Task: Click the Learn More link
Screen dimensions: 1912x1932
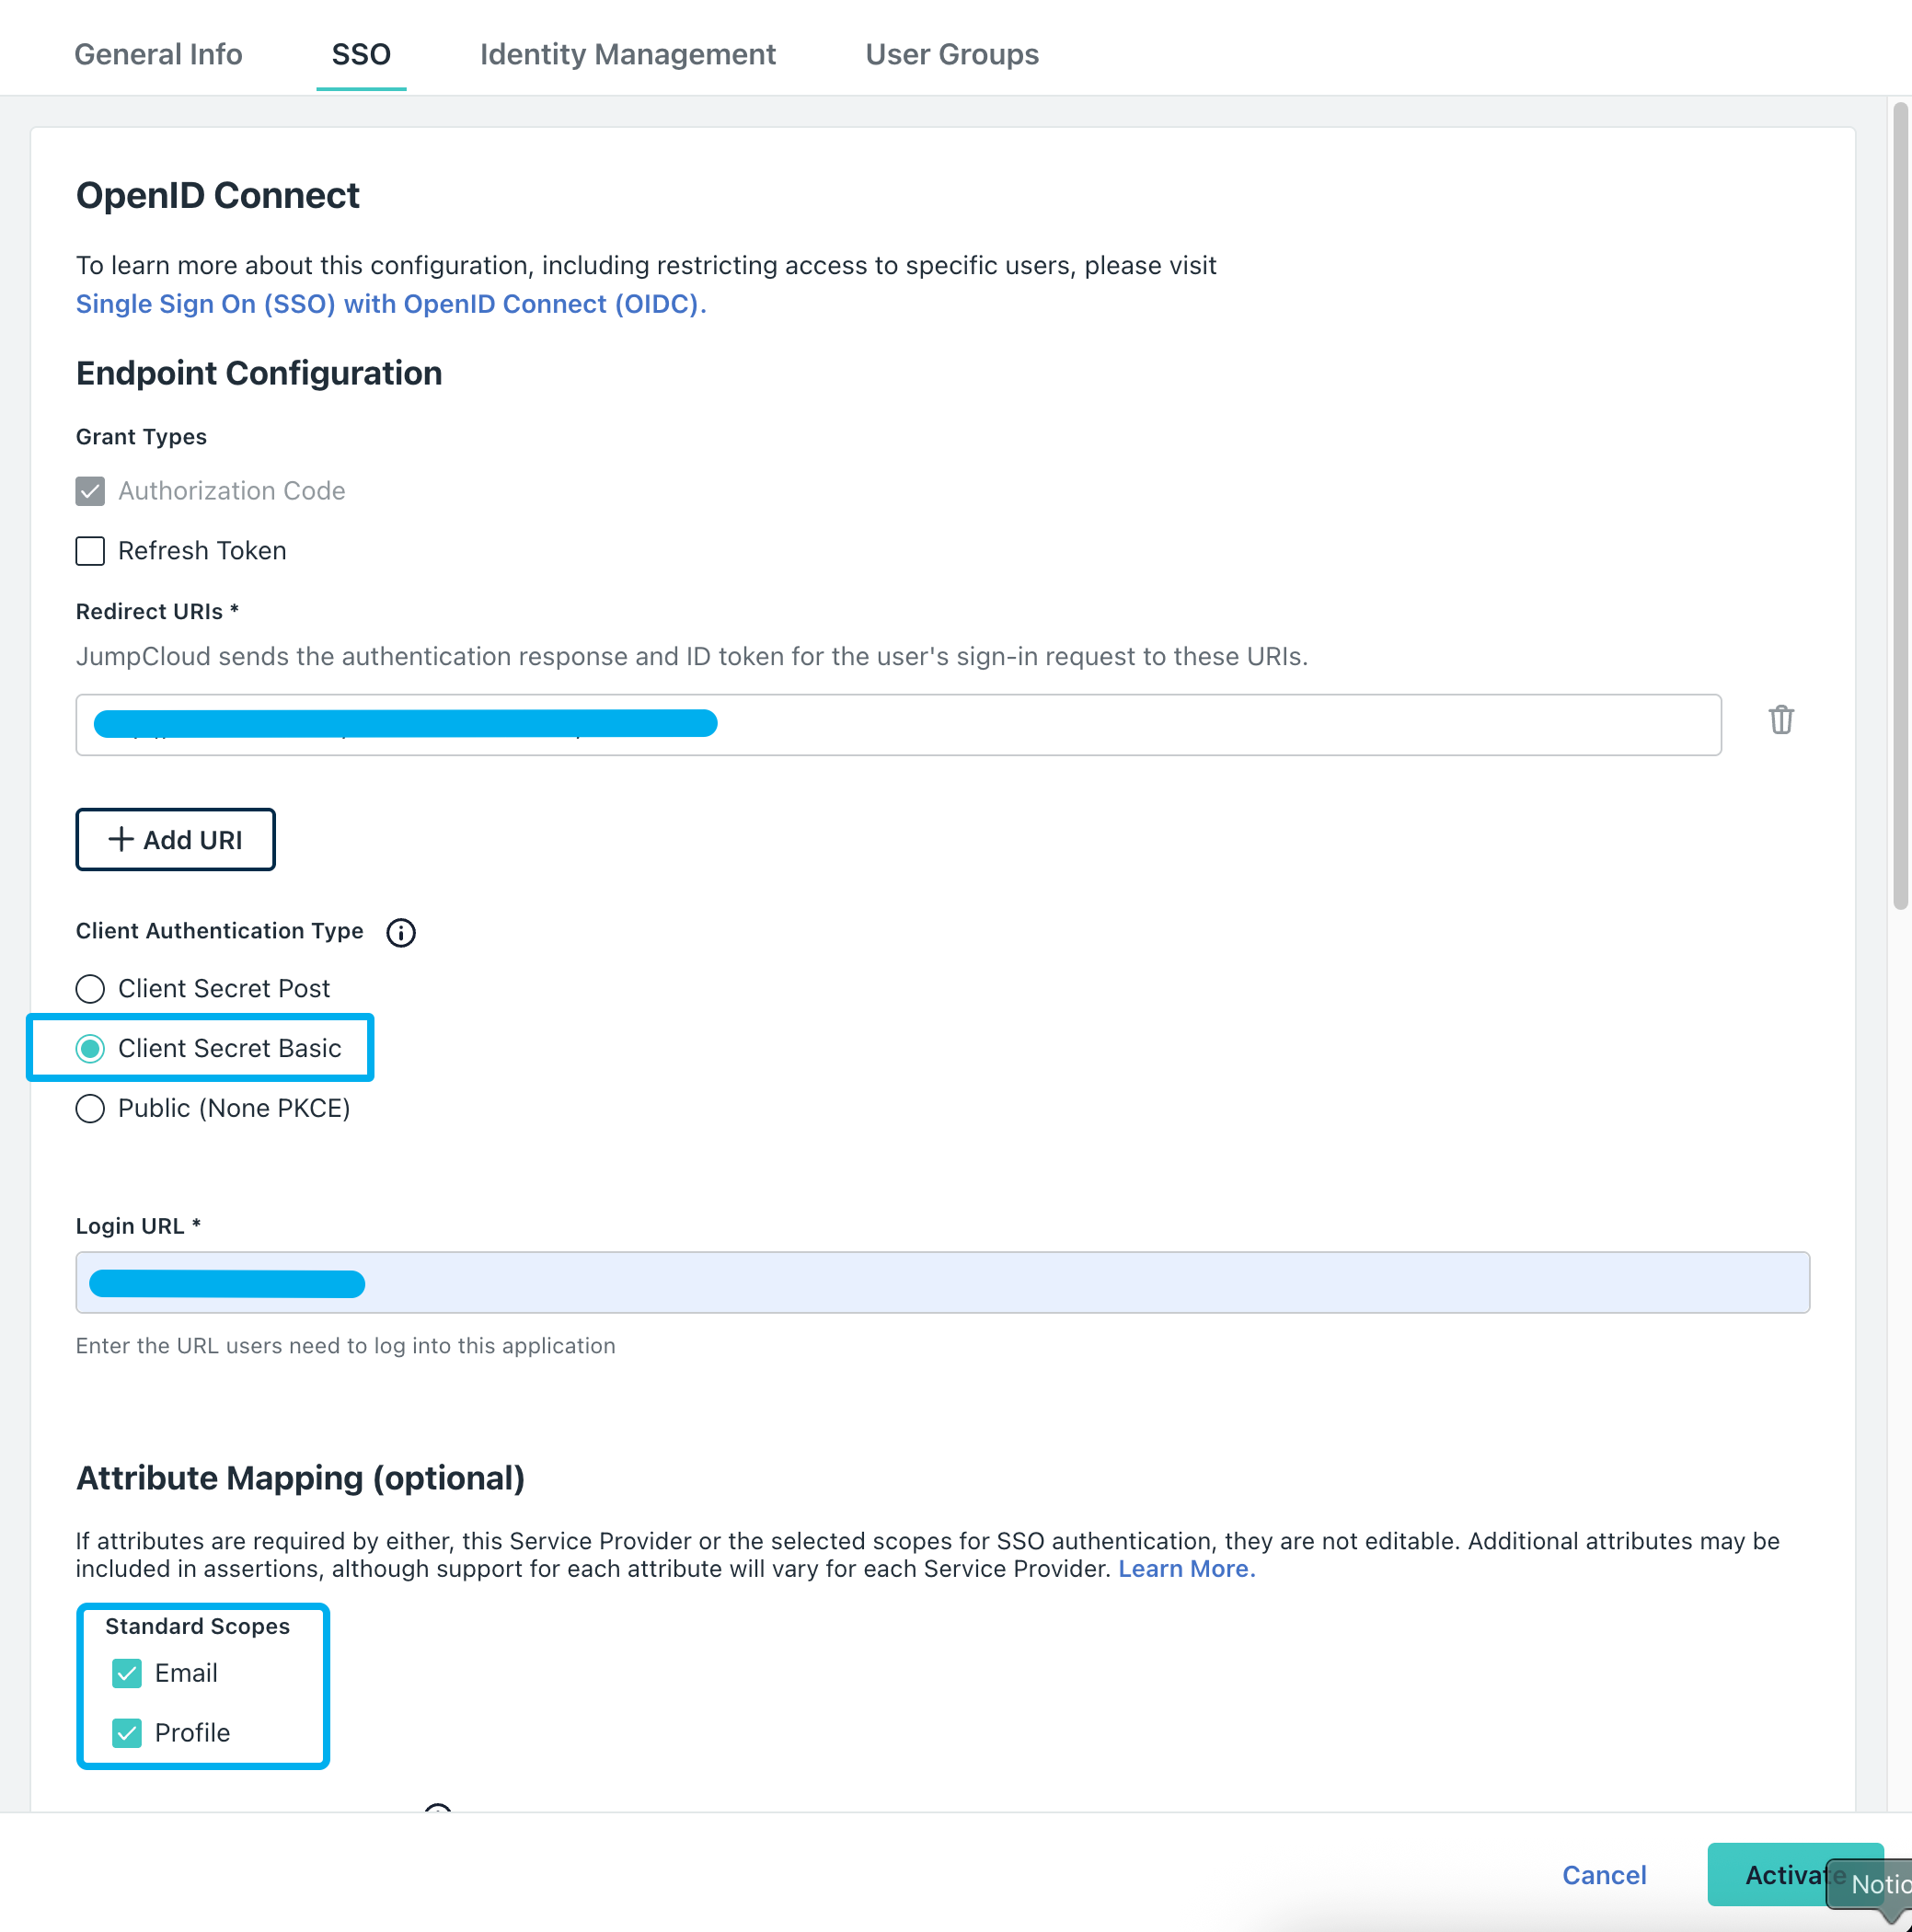Action: click(1184, 1569)
